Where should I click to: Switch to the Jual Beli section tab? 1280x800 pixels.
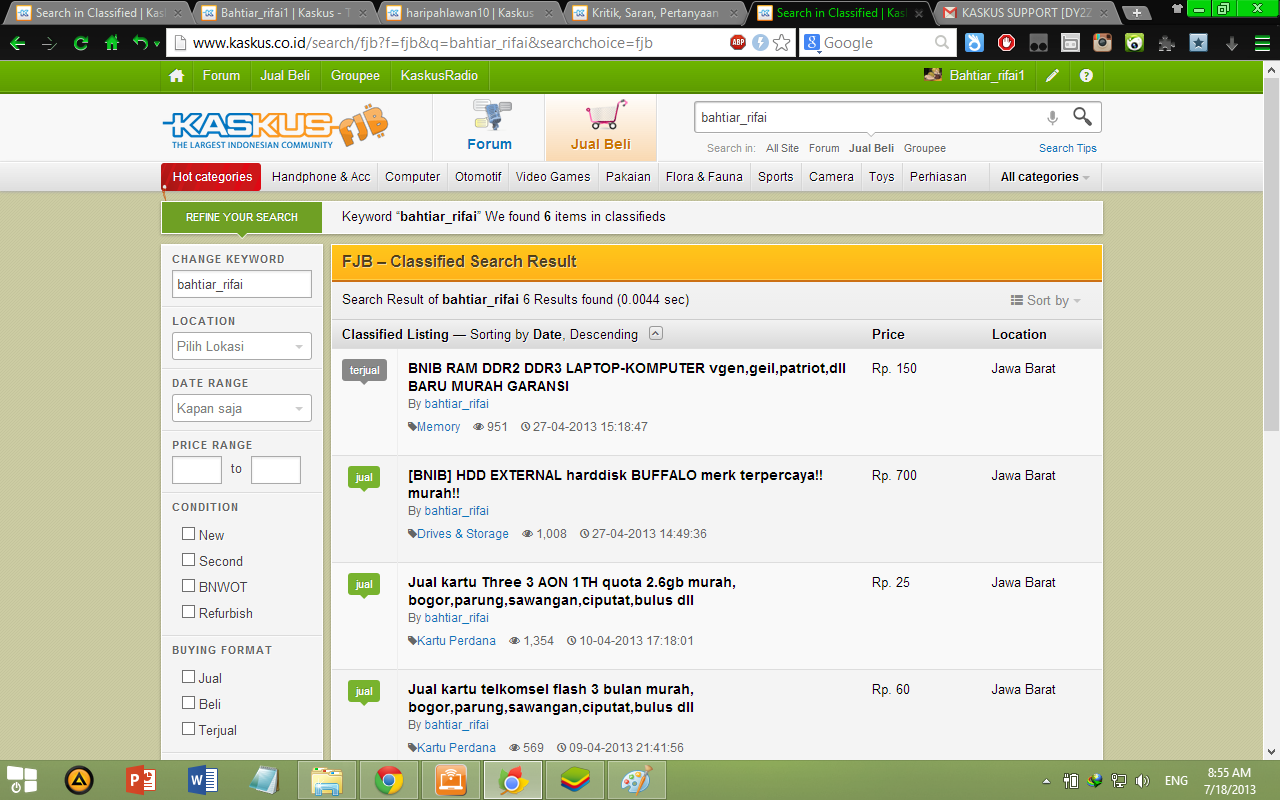pyautogui.click(x=600, y=128)
